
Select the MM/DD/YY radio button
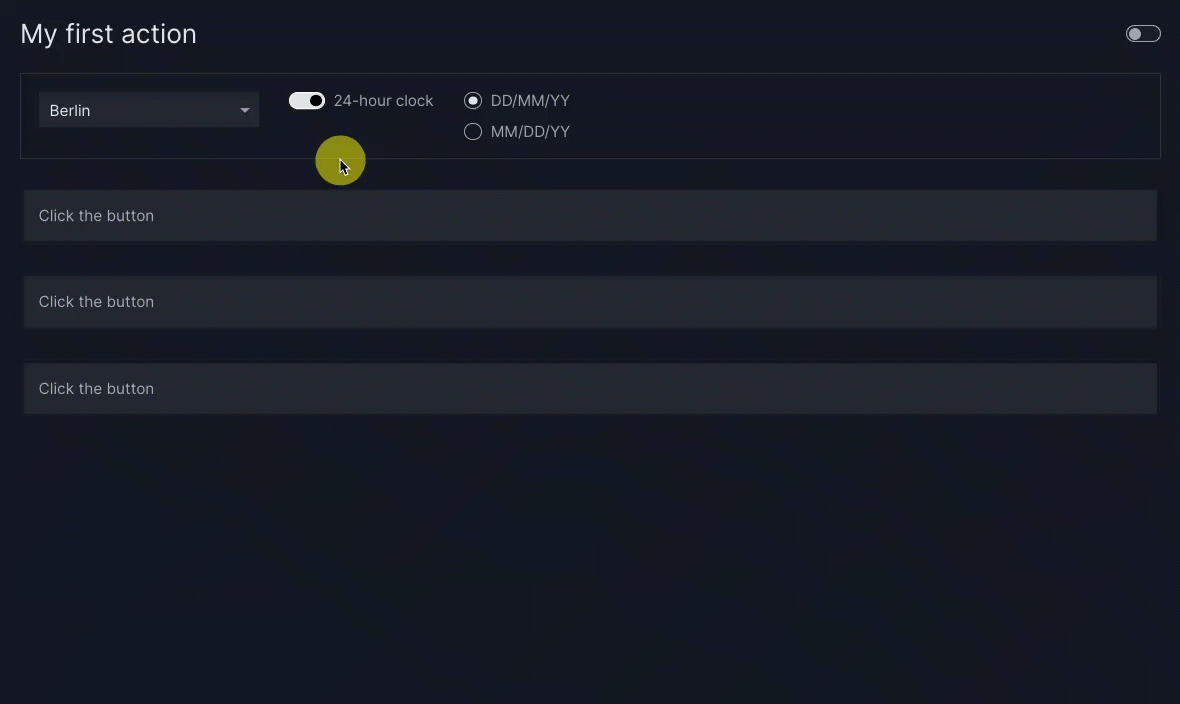point(473,132)
